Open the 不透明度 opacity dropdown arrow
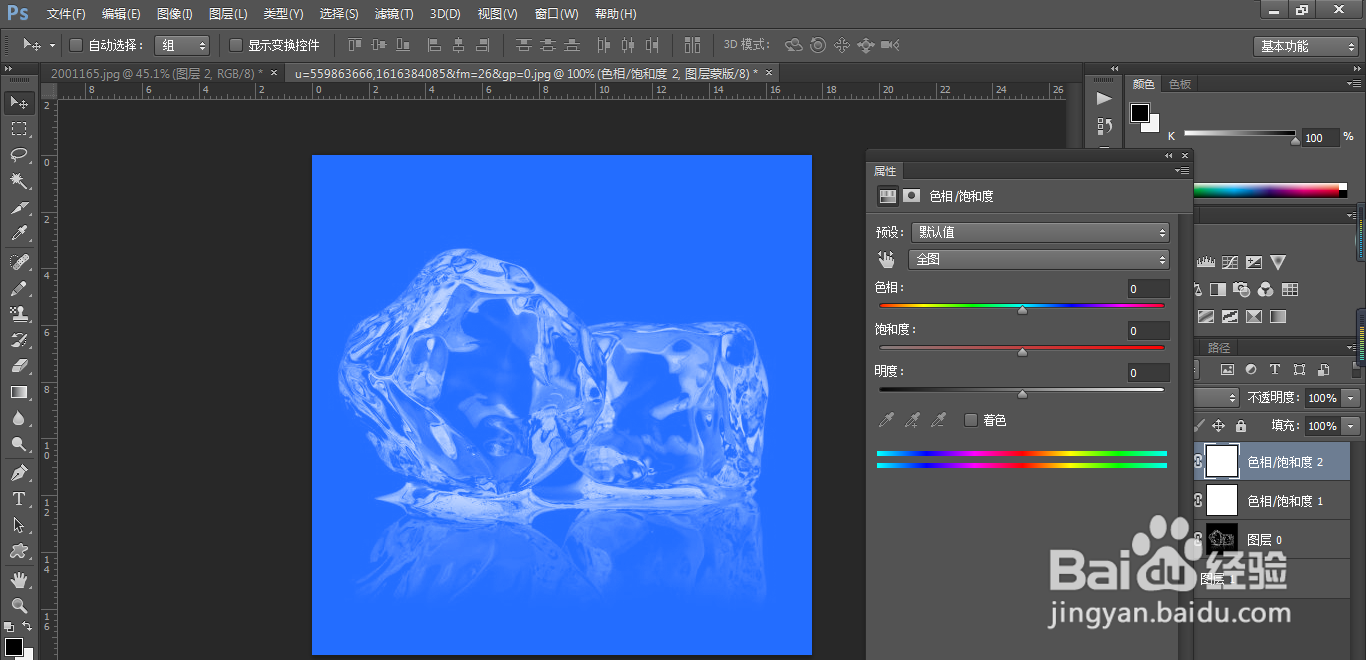The height and width of the screenshot is (660, 1366). [1352, 398]
